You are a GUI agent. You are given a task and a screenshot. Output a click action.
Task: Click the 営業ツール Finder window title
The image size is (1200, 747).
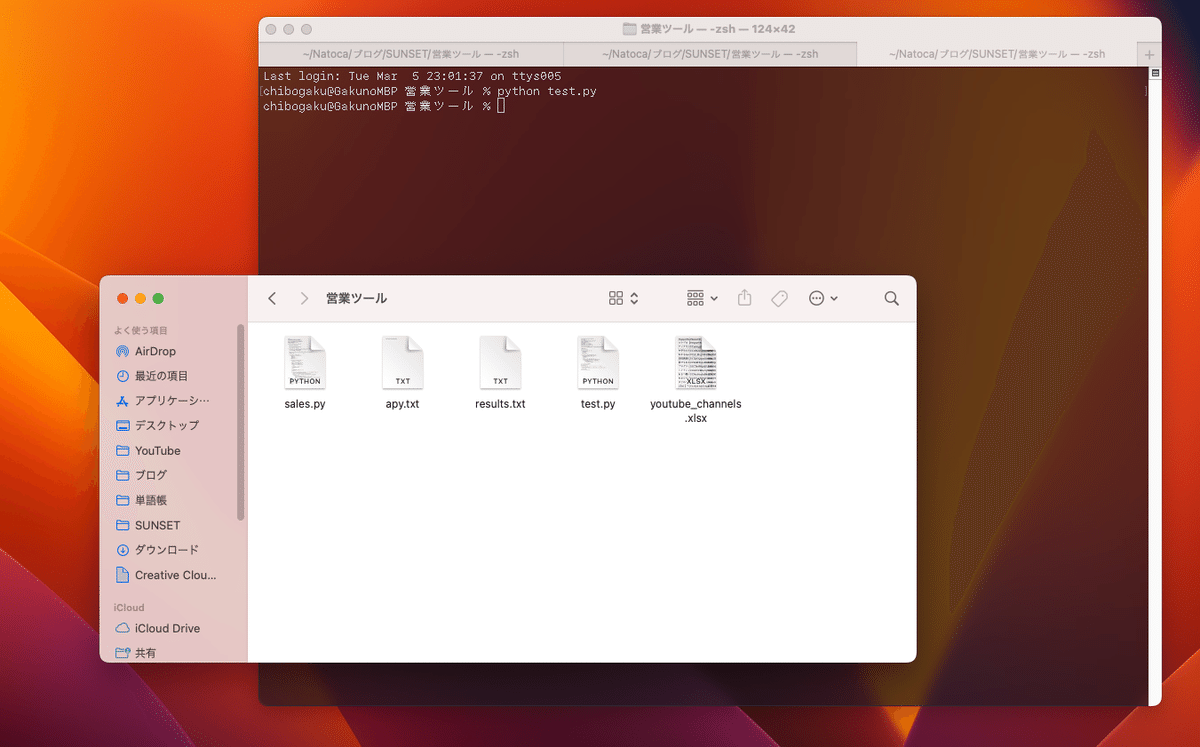[356, 298]
